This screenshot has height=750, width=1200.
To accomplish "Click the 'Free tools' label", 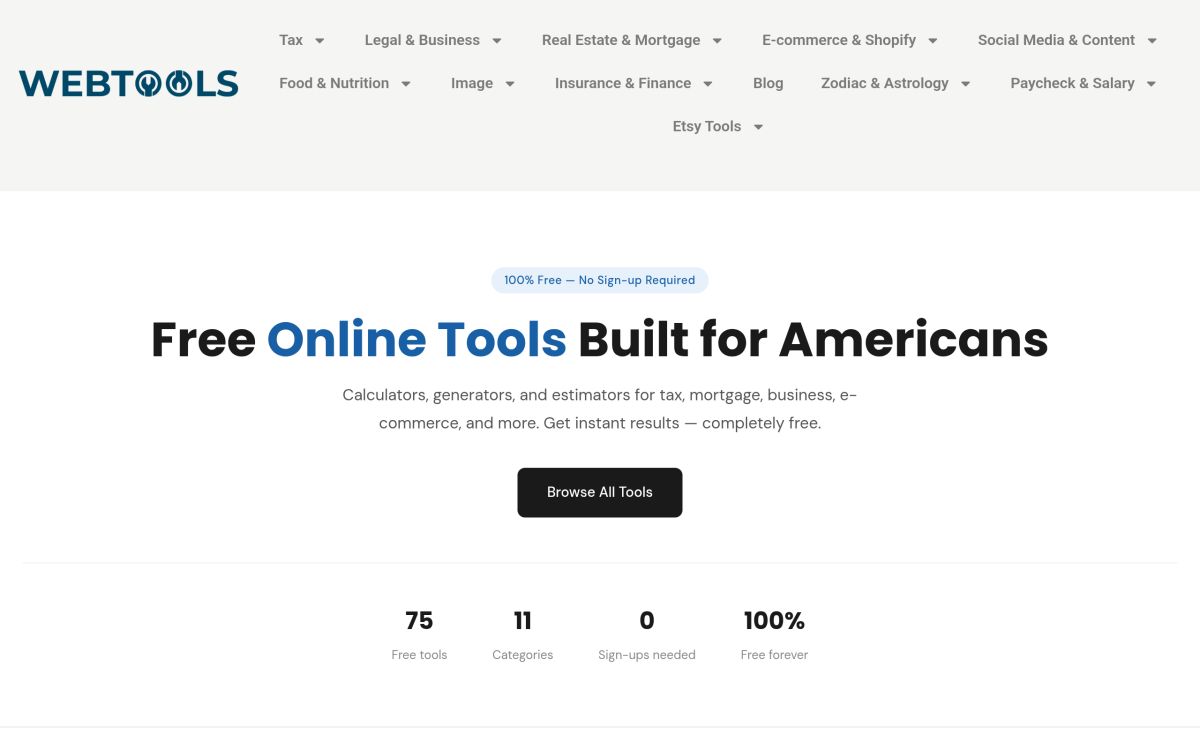I will [419, 655].
